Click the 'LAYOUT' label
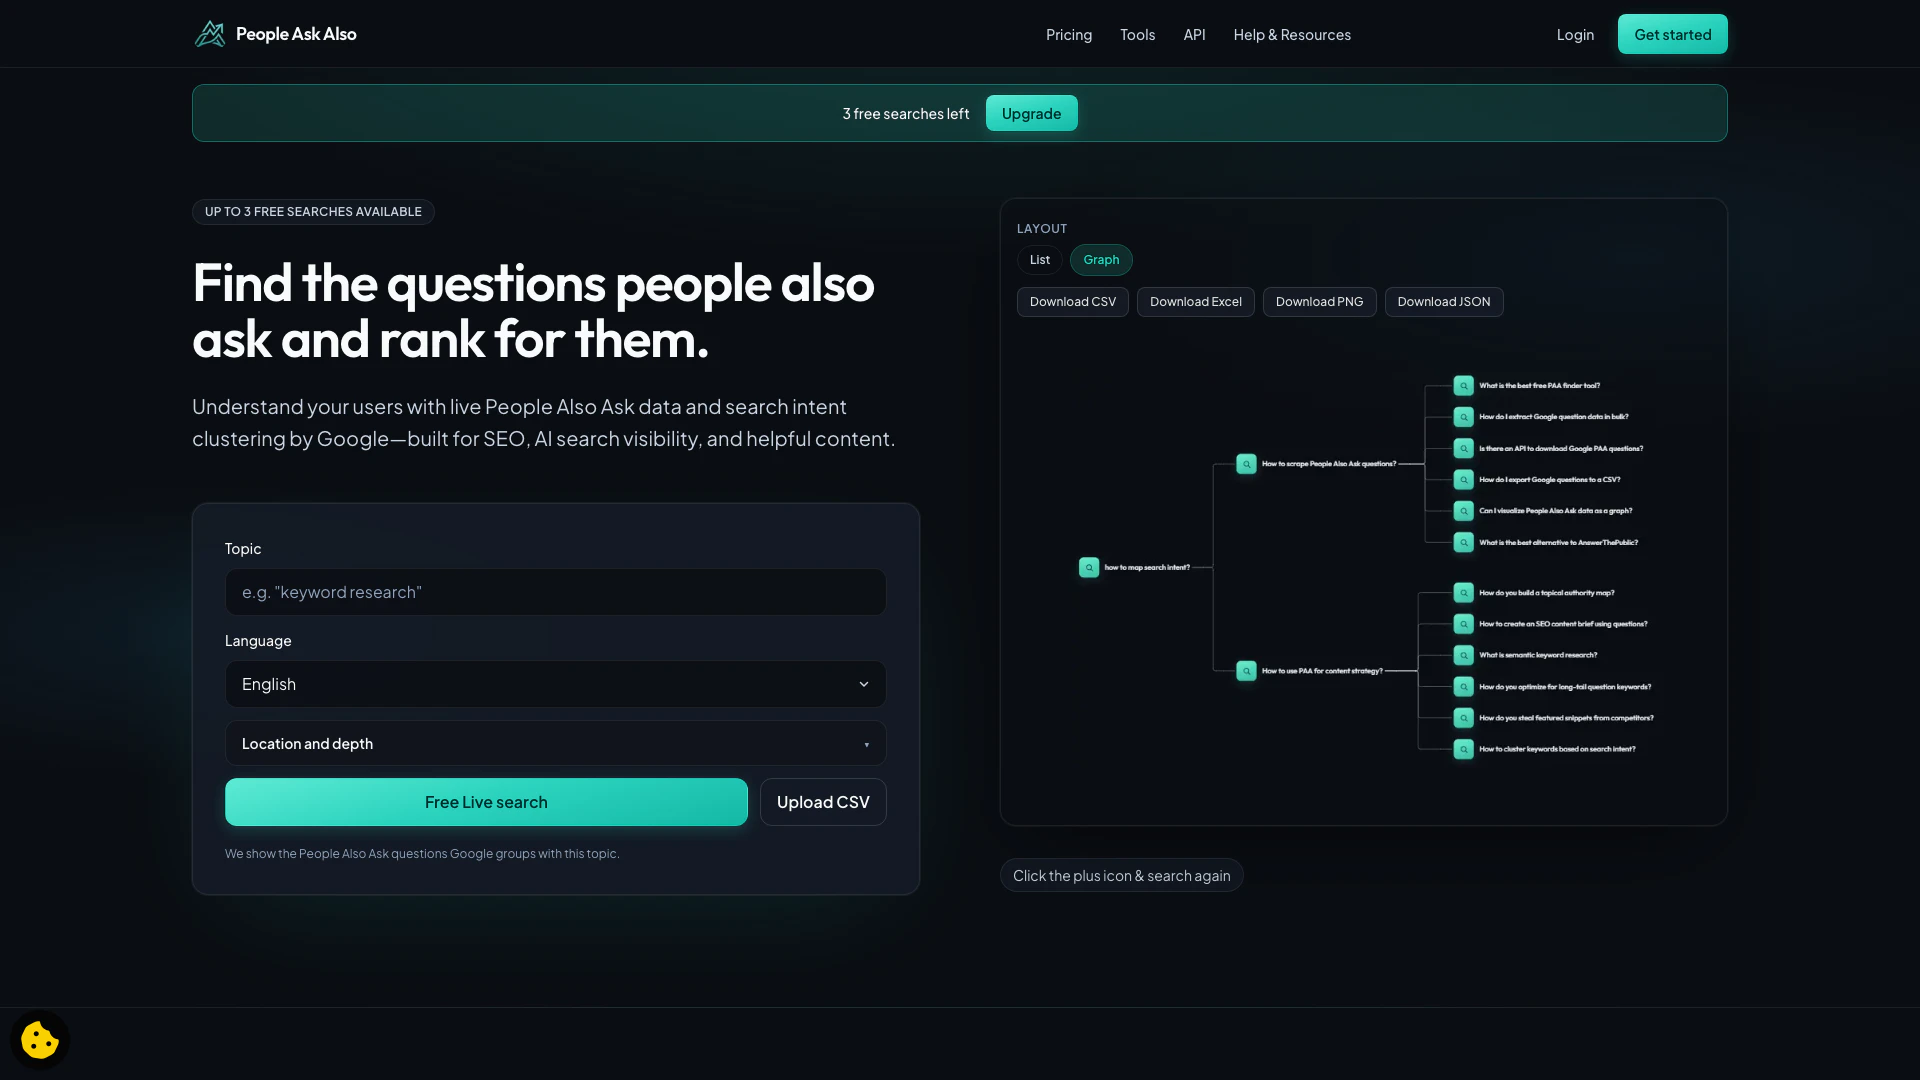 tap(1041, 229)
